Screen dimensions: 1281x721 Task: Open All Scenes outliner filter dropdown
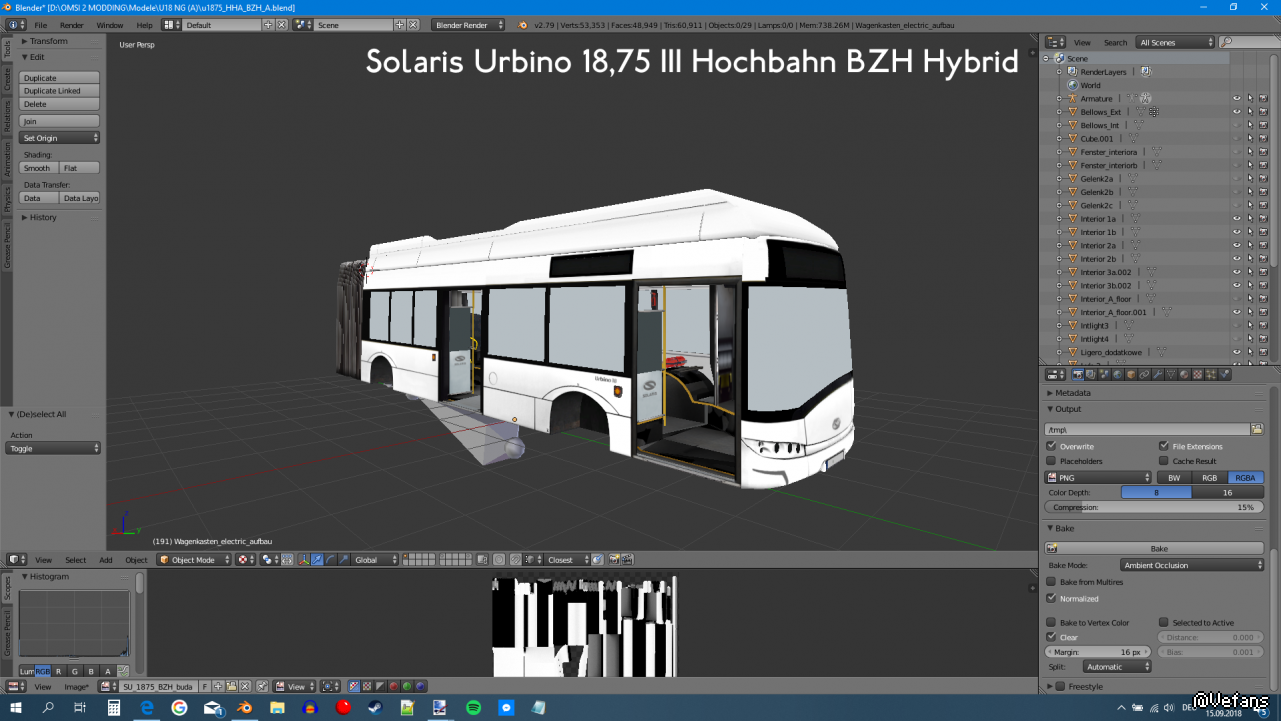(x=1175, y=43)
